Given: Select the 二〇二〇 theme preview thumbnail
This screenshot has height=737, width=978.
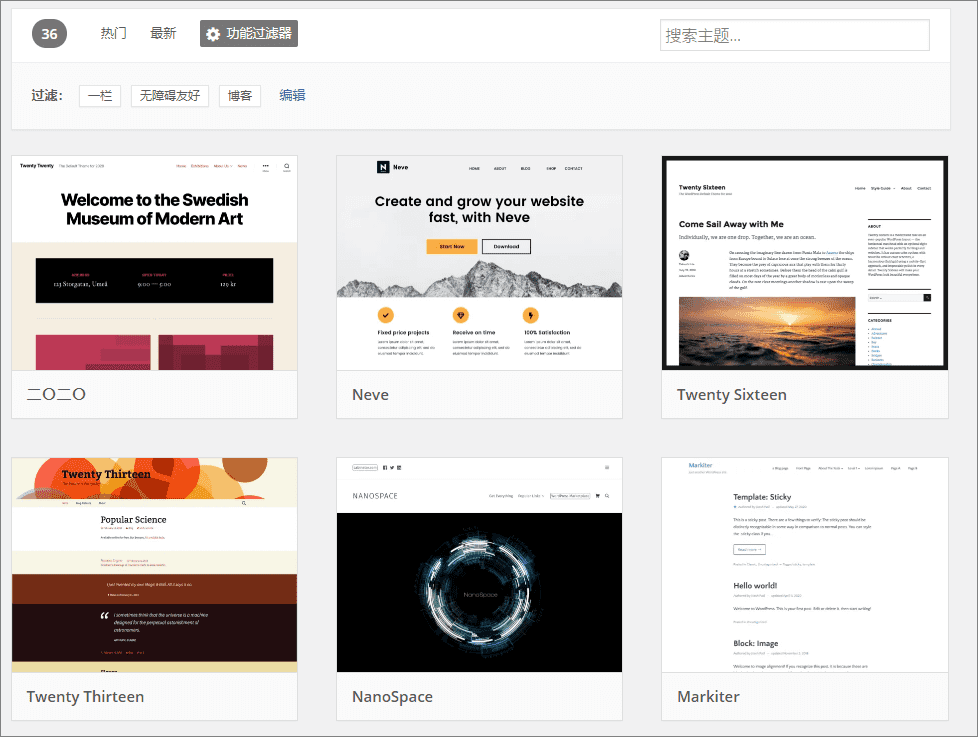Looking at the screenshot, I should [155, 263].
